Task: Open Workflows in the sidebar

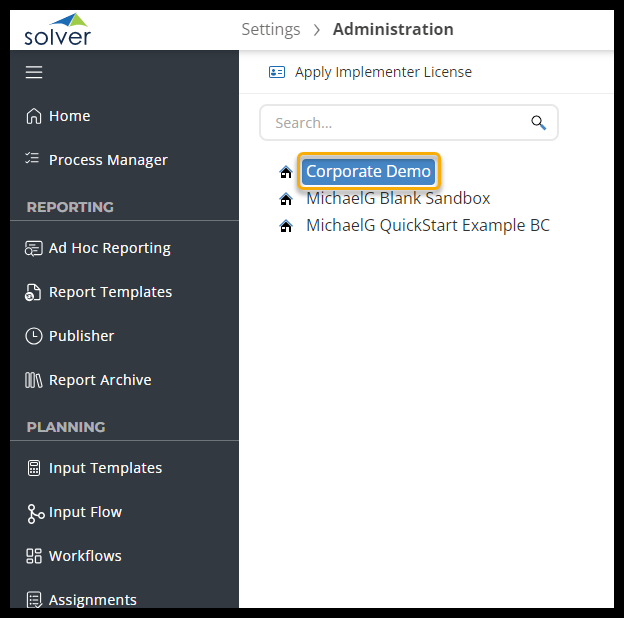Action: pyautogui.click(x=85, y=556)
